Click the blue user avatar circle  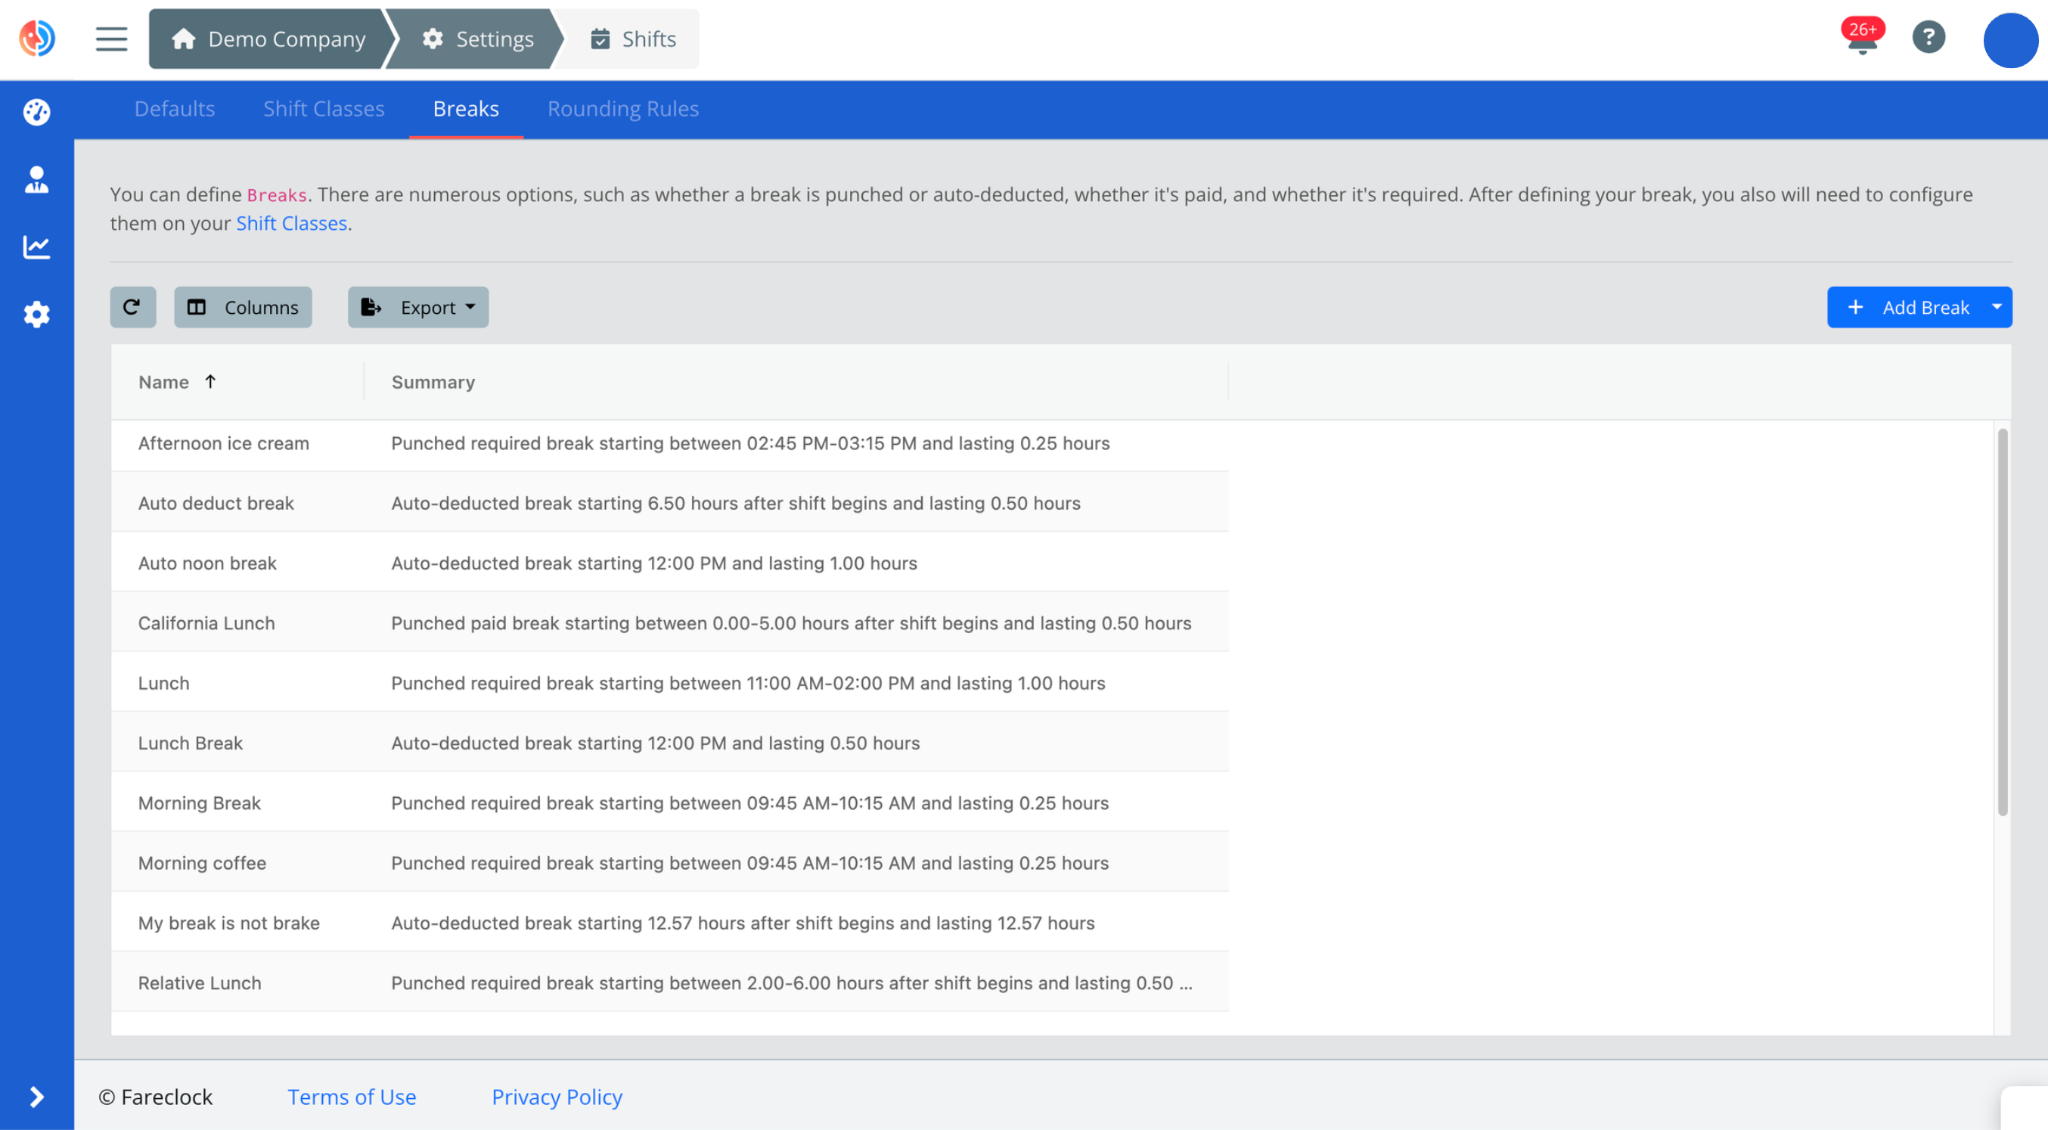[x=2010, y=40]
